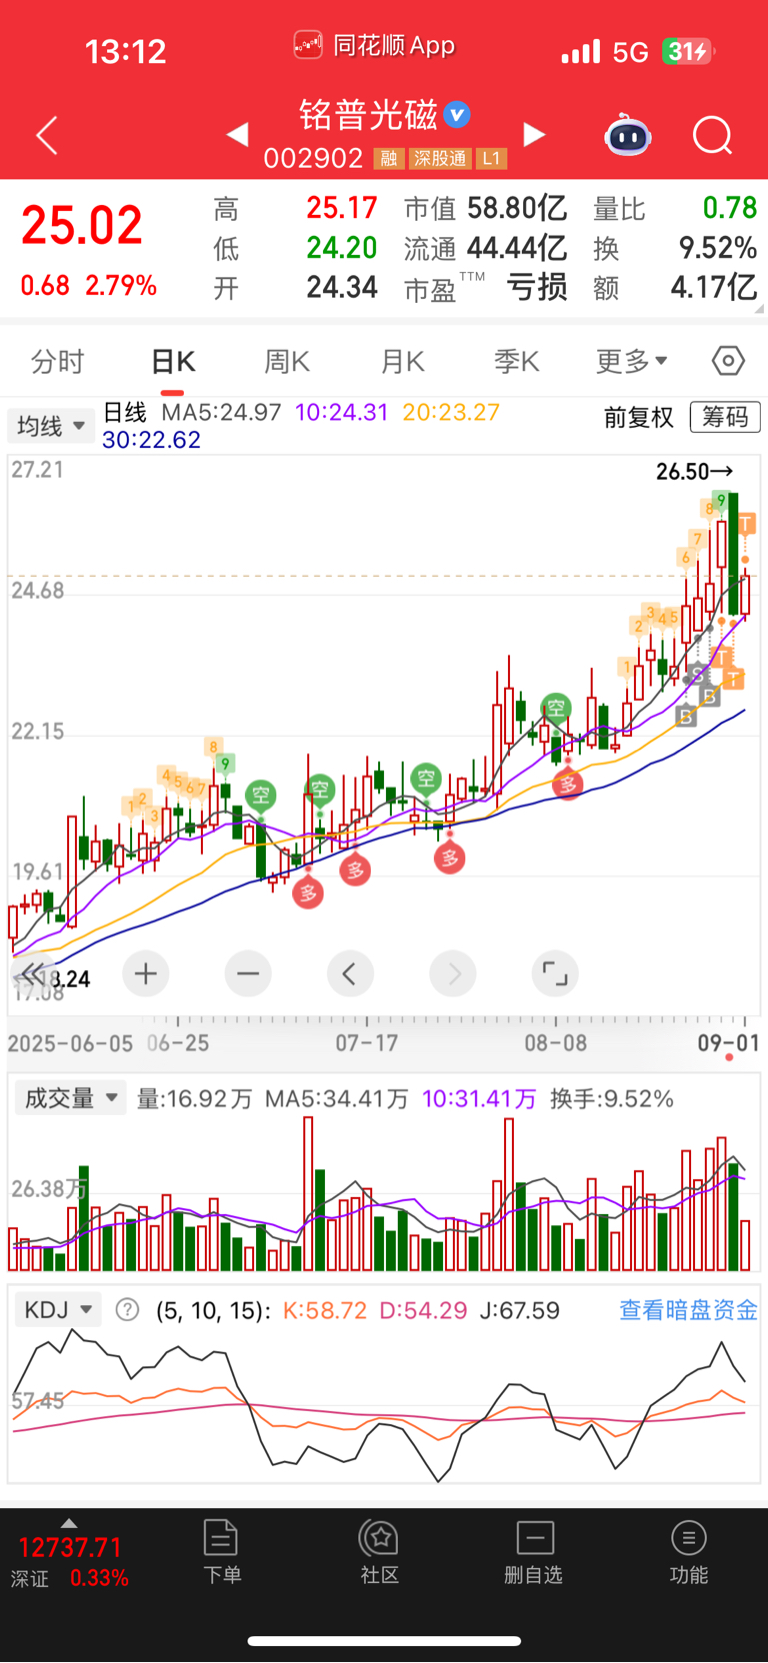Tap the 09-01 date label on the axis
The height and width of the screenshot is (1663, 768).
pyautogui.click(x=728, y=1043)
